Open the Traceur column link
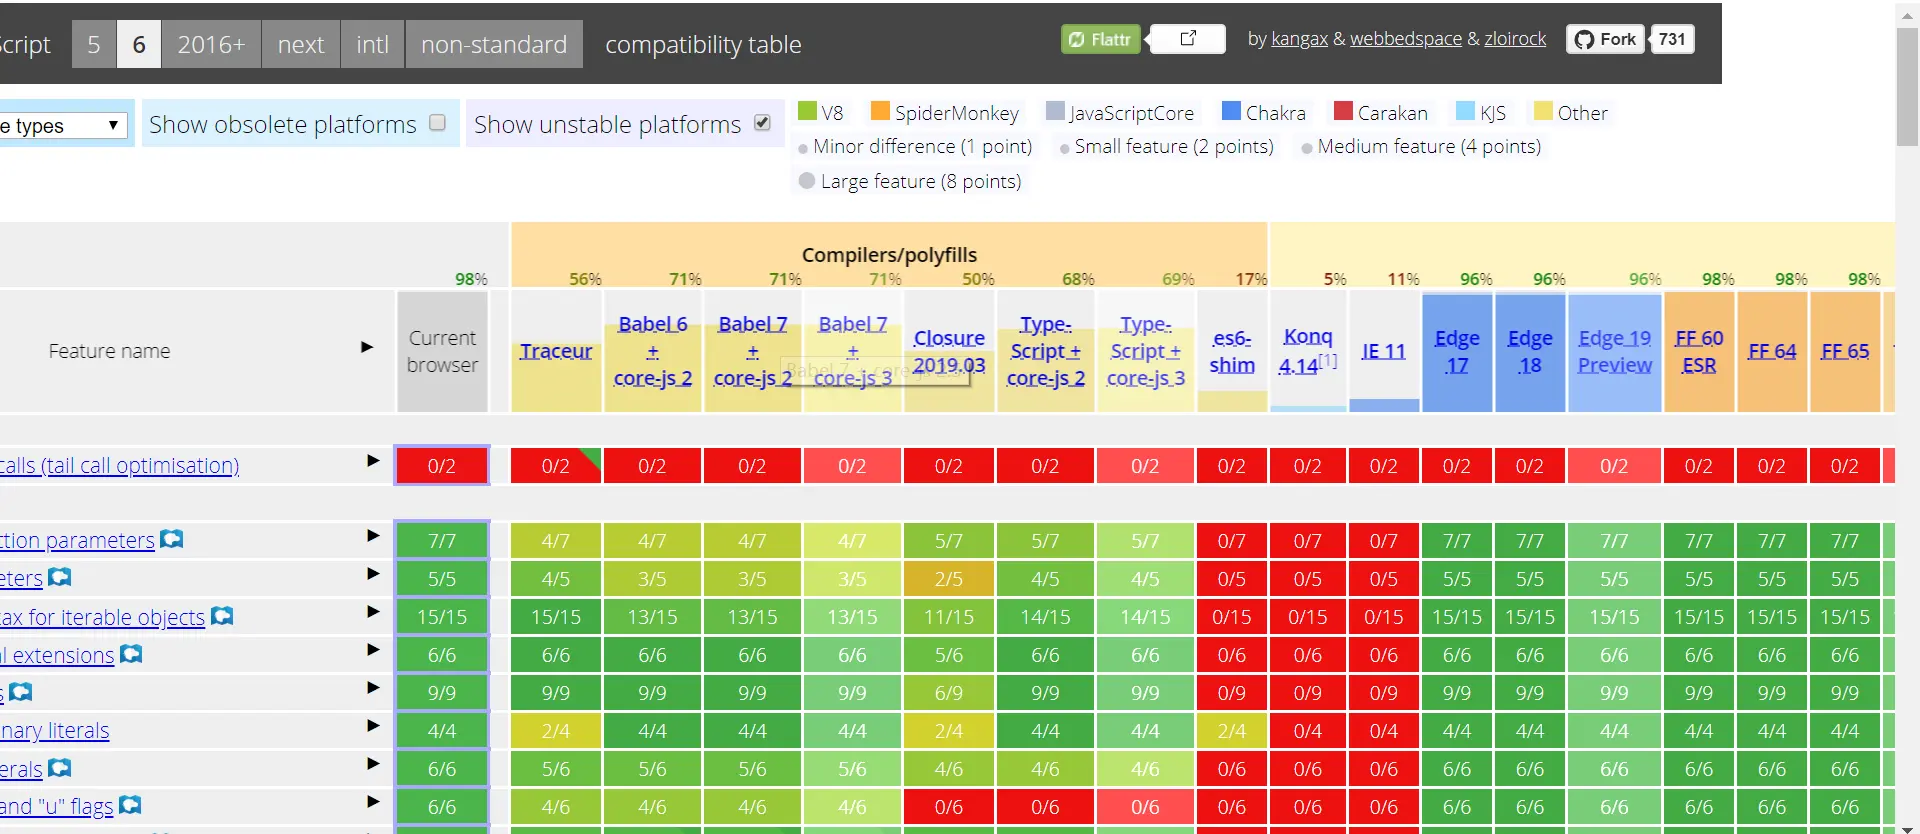 pos(556,351)
